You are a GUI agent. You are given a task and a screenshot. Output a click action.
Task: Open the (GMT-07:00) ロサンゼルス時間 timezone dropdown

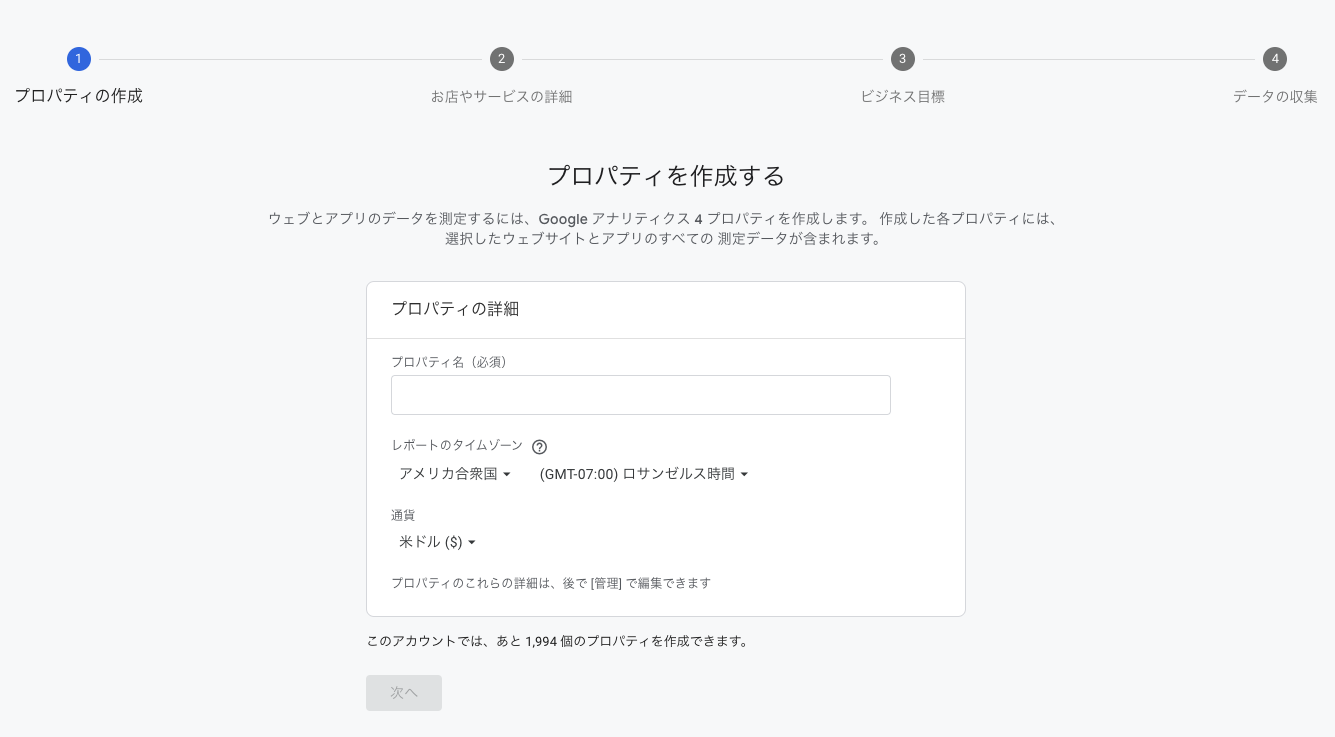(x=643, y=474)
